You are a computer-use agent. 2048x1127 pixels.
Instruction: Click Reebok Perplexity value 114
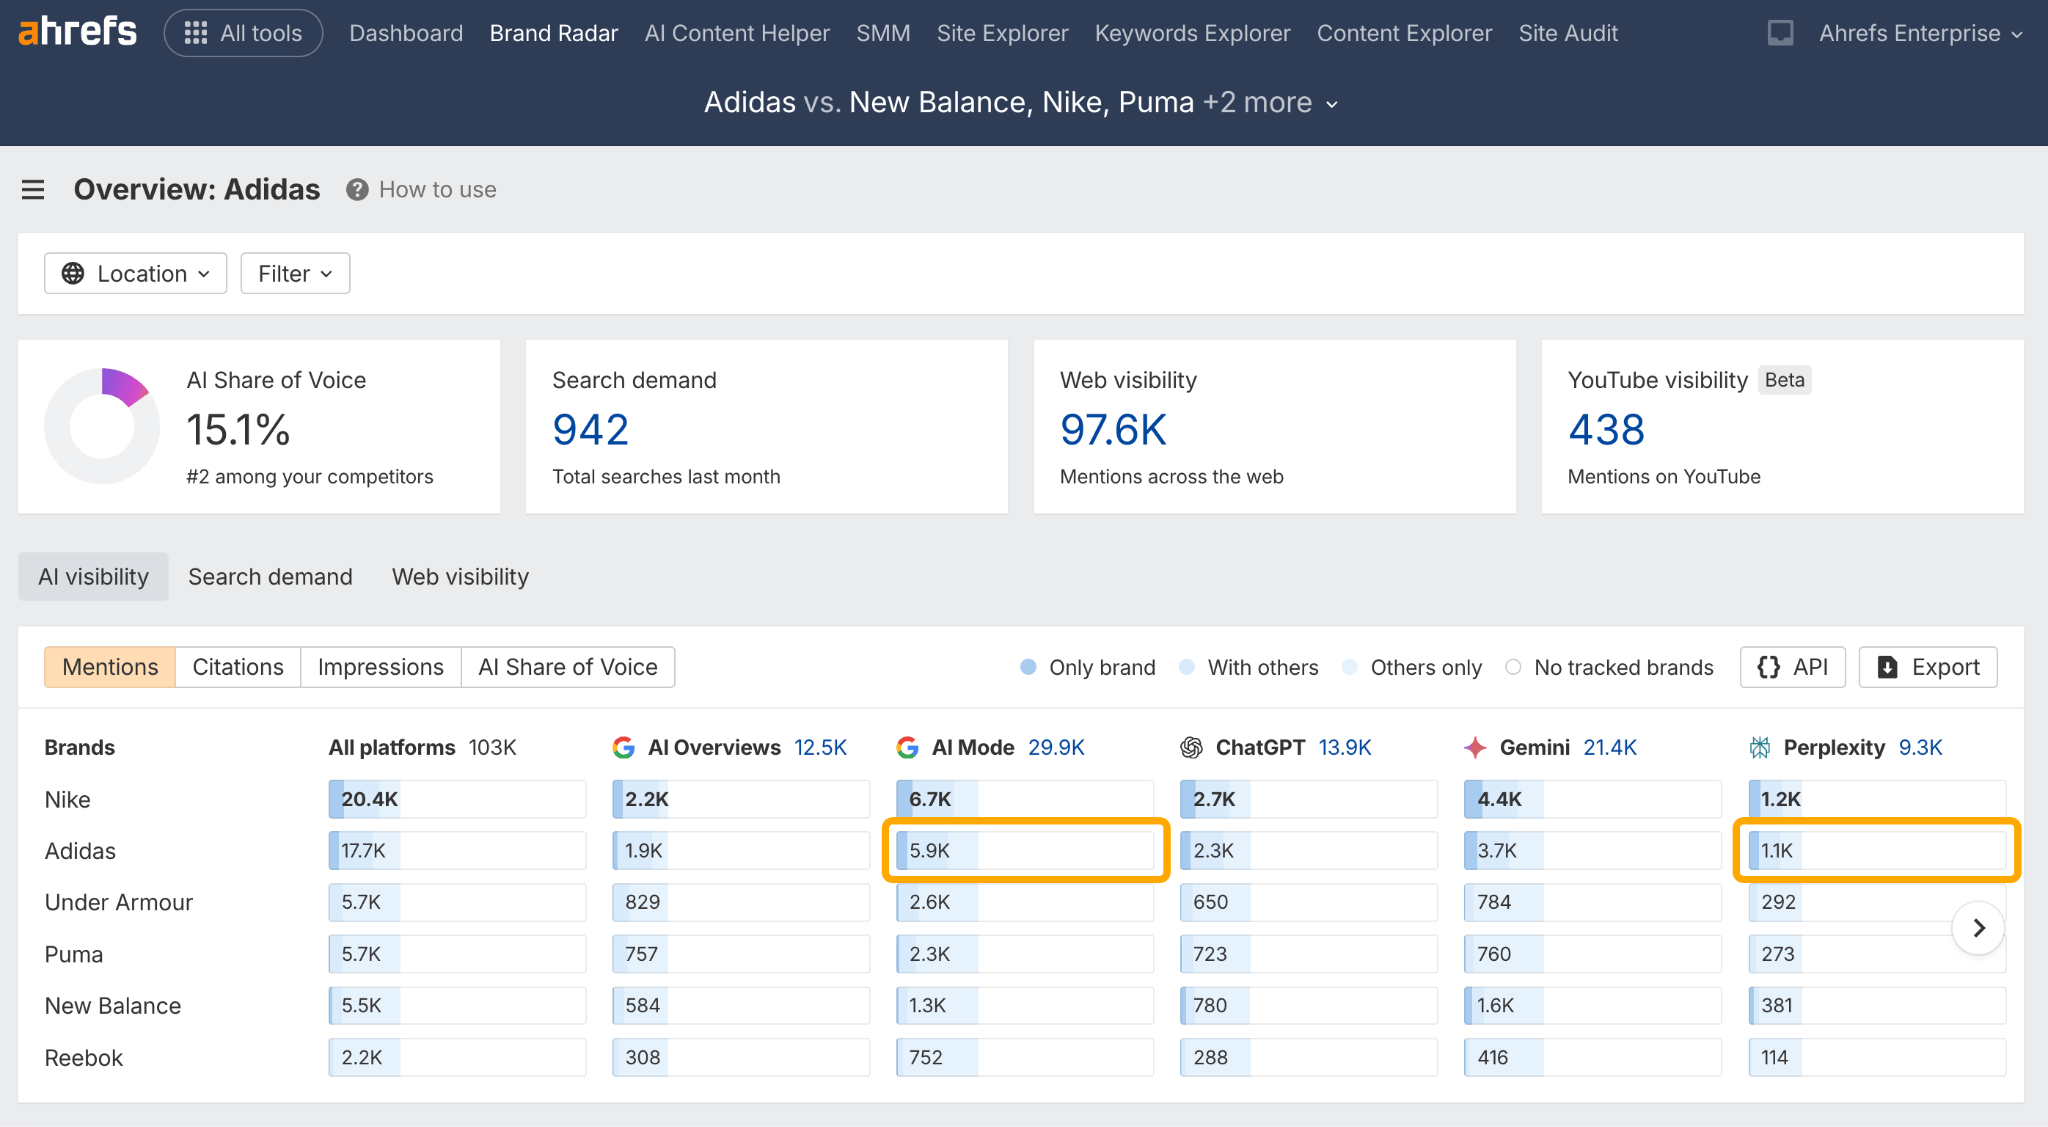pyautogui.click(x=1877, y=1057)
